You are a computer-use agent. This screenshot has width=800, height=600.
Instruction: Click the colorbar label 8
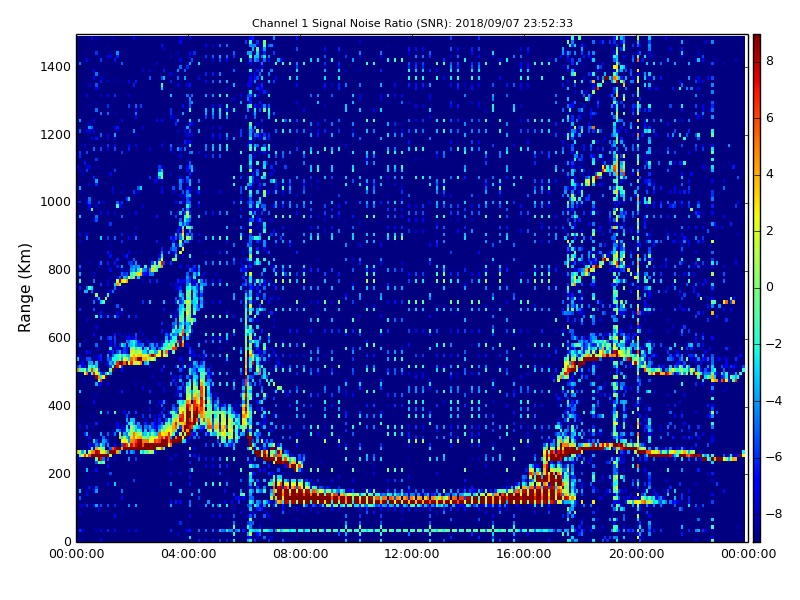[770, 61]
